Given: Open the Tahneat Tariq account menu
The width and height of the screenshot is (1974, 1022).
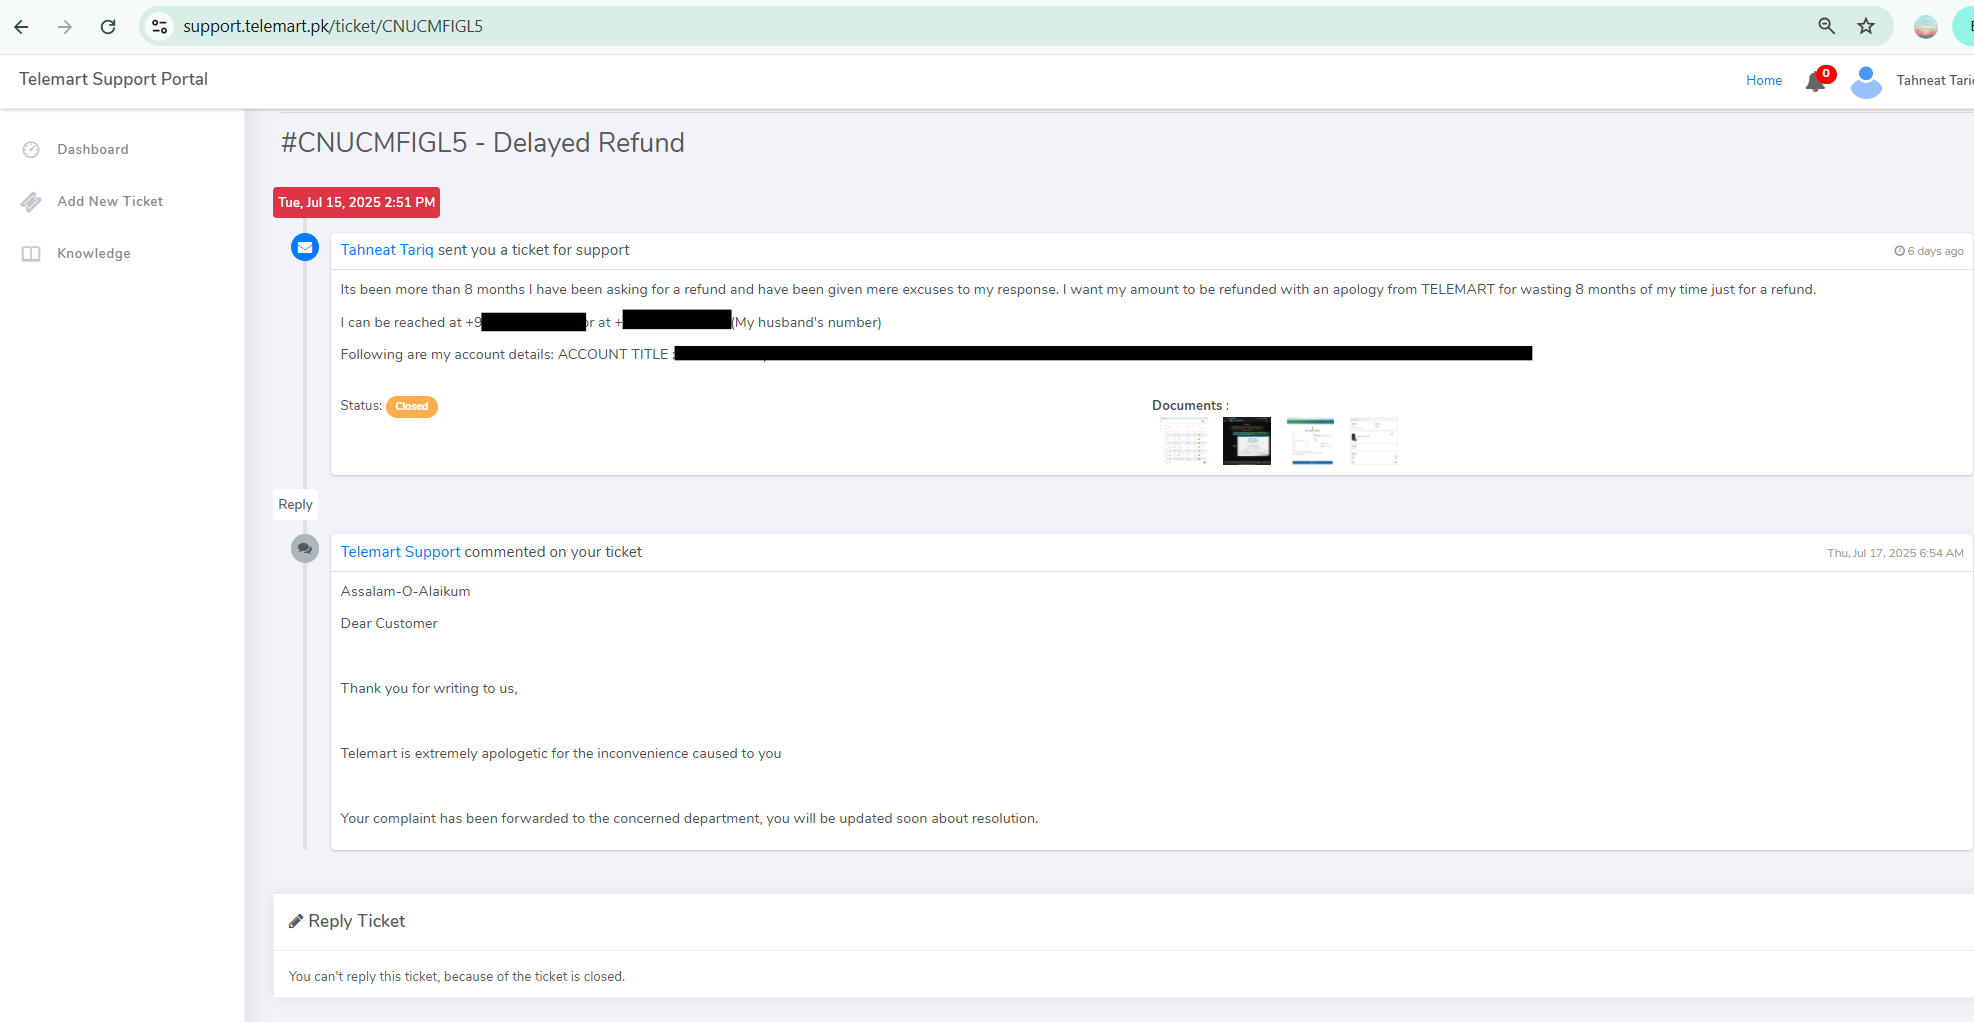Looking at the screenshot, I should [1934, 80].
